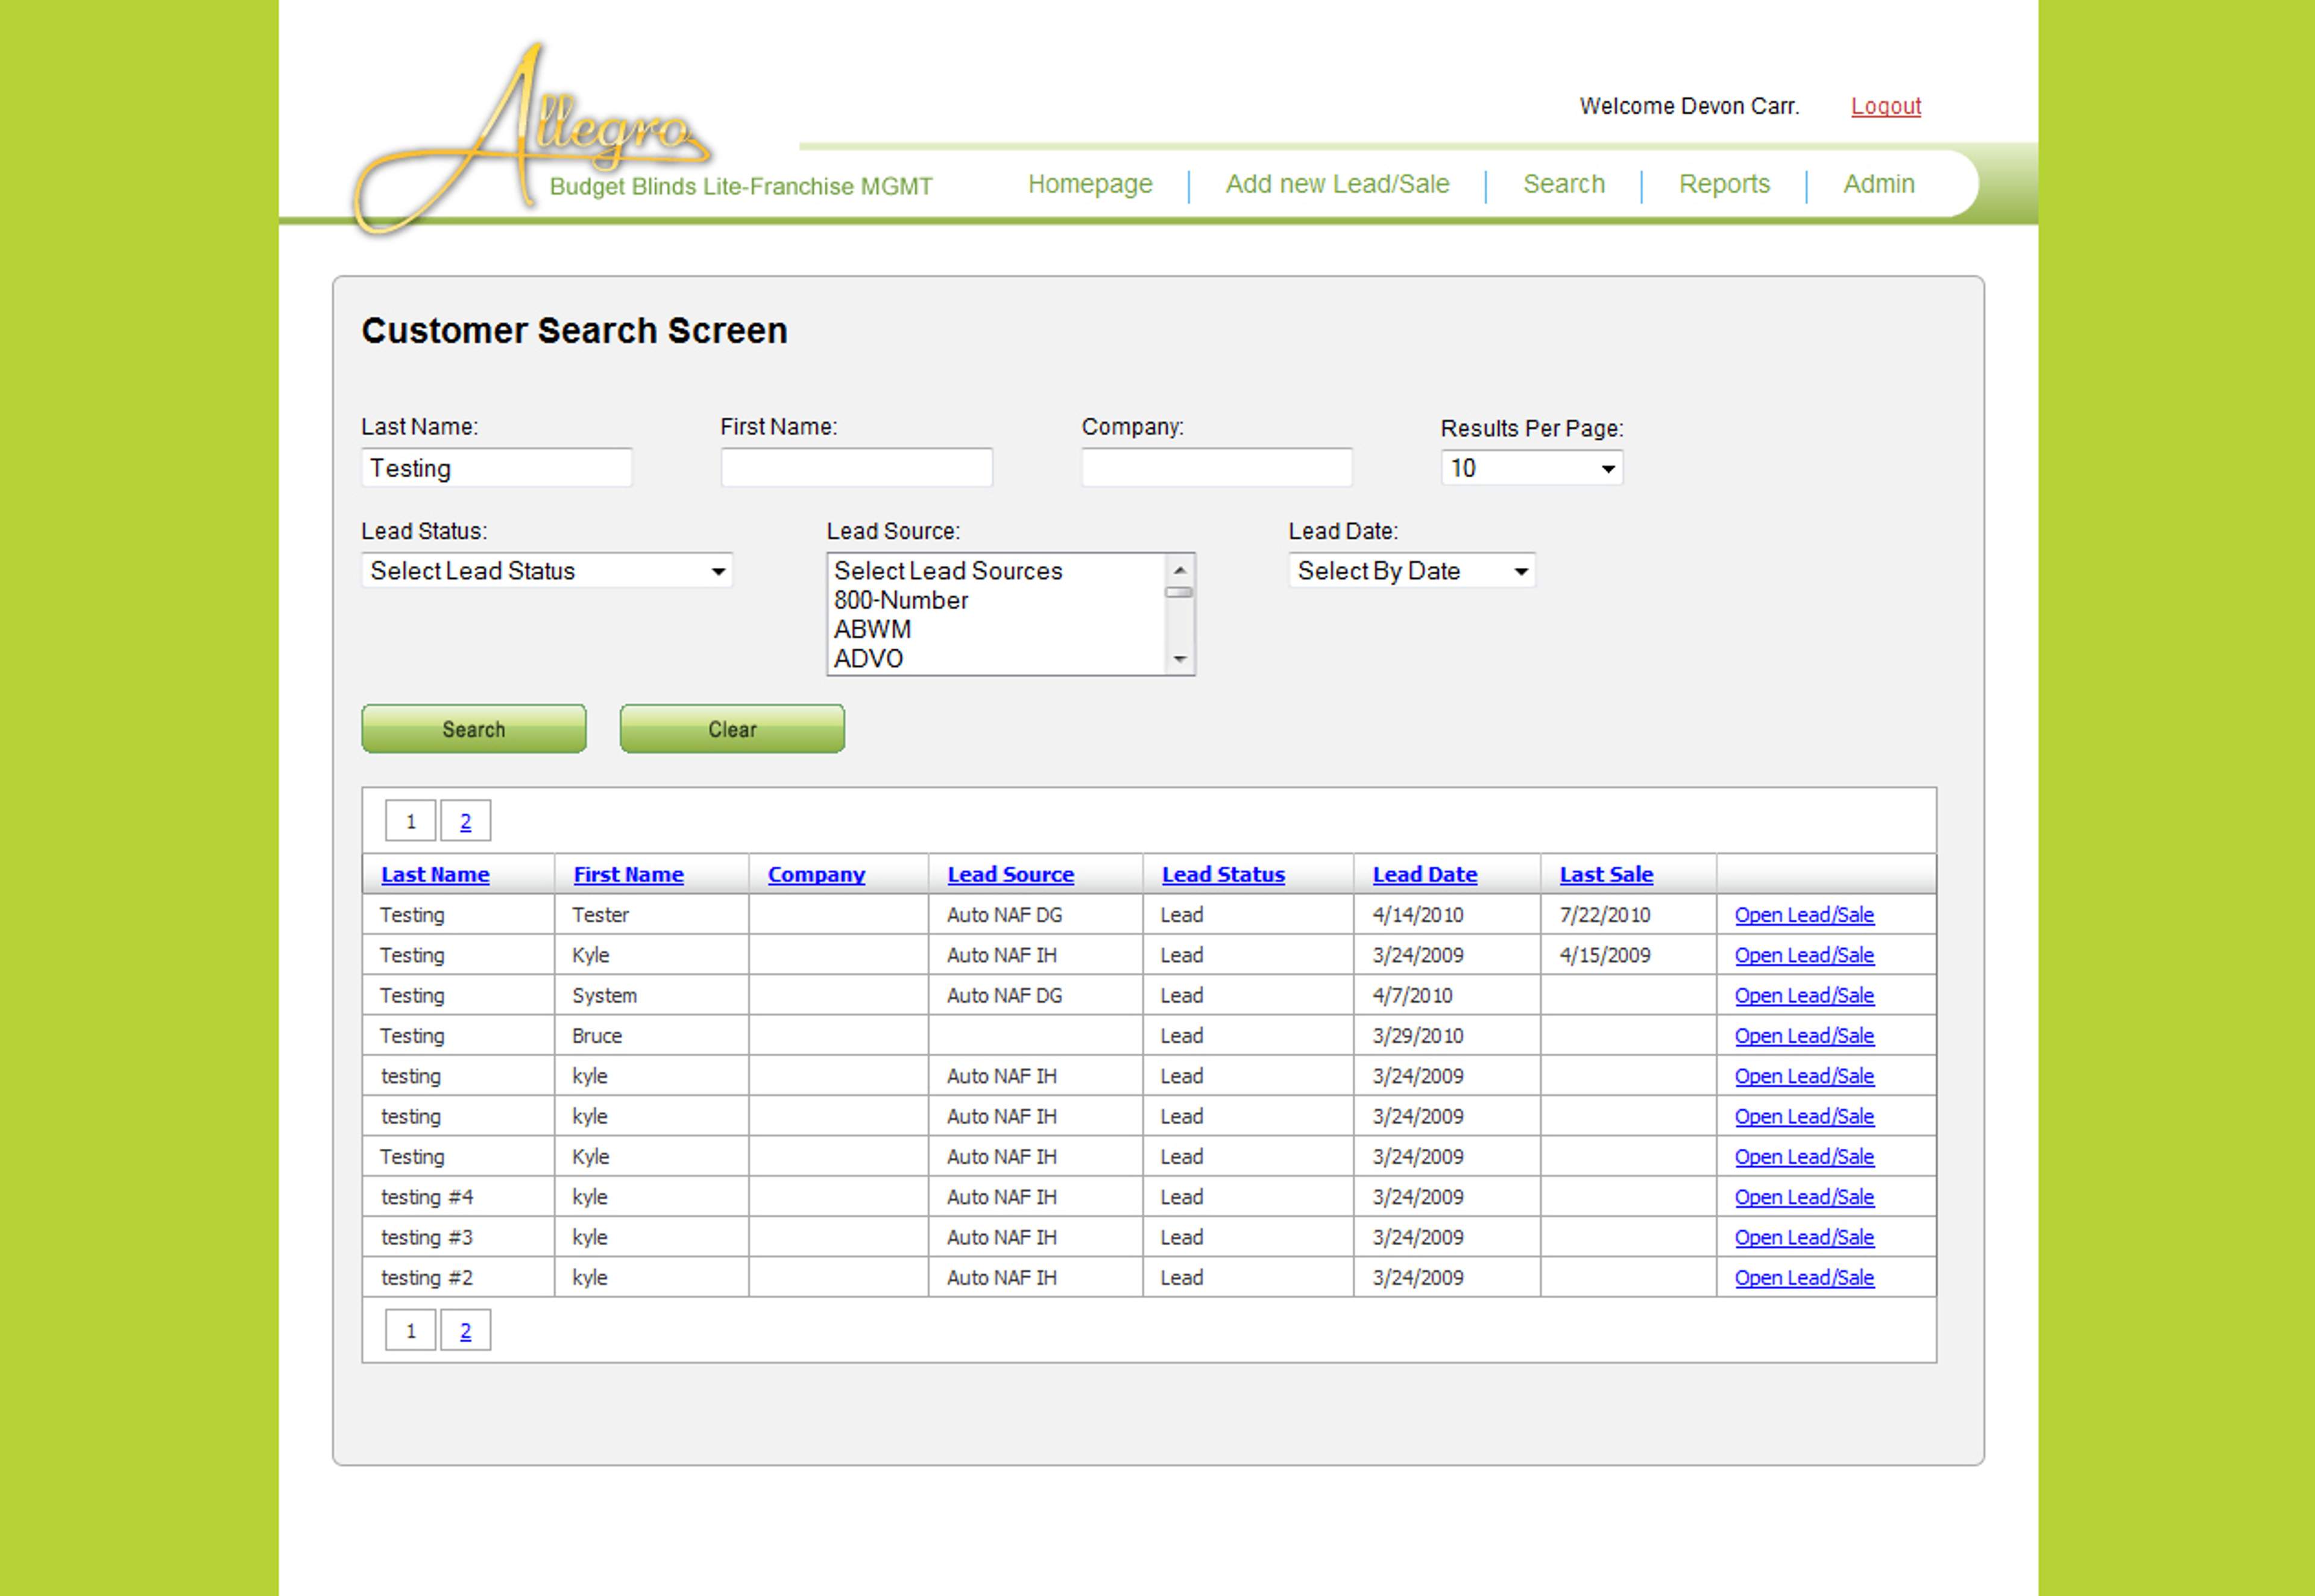Click the Logout link
Image resolution: width=2315 pixels, height=1596 pixels.
(x=1885, y=106)
